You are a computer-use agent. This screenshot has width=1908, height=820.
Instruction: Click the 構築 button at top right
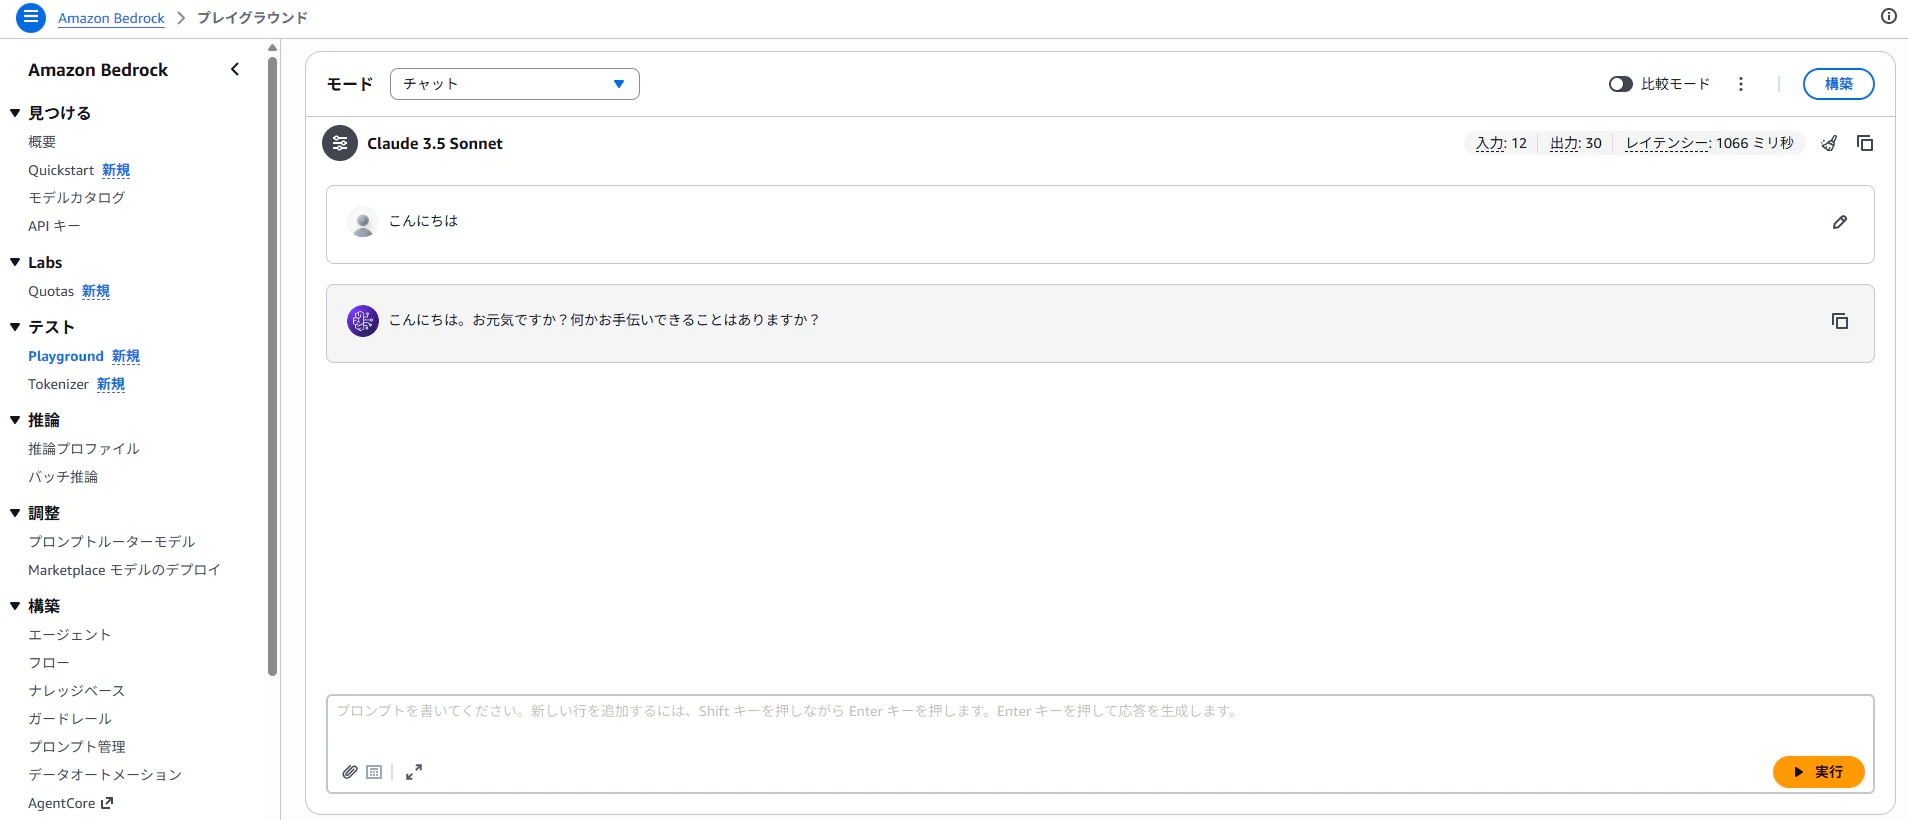pos(1838,84)
